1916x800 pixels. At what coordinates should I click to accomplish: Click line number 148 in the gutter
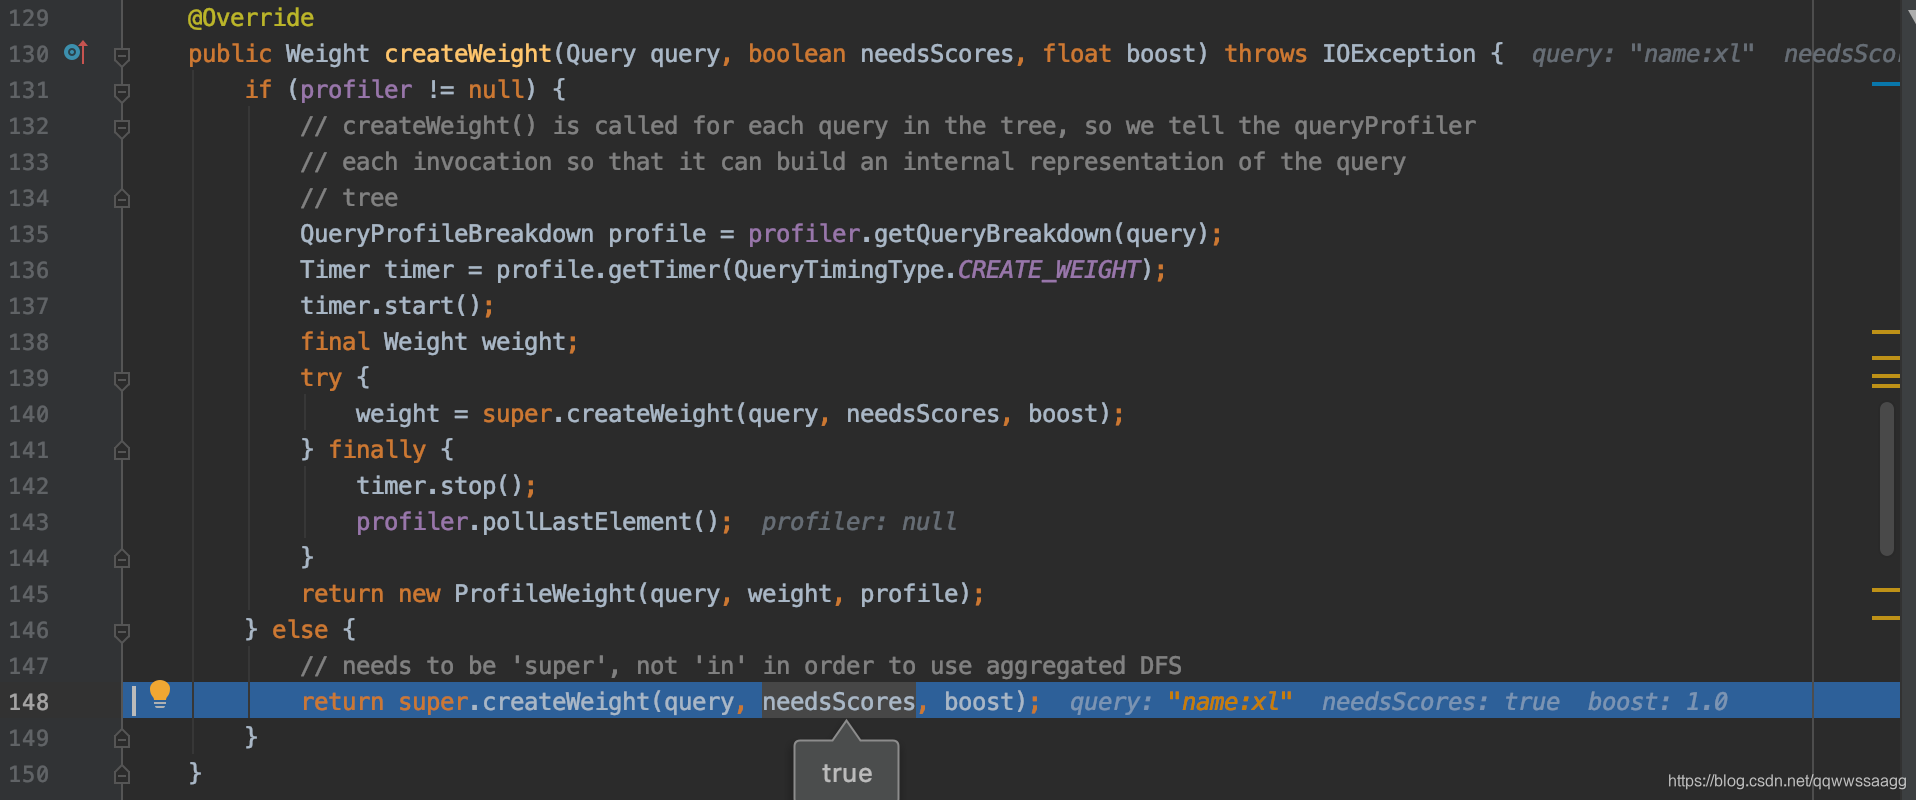pyautogui.click(x=29, y=702)
